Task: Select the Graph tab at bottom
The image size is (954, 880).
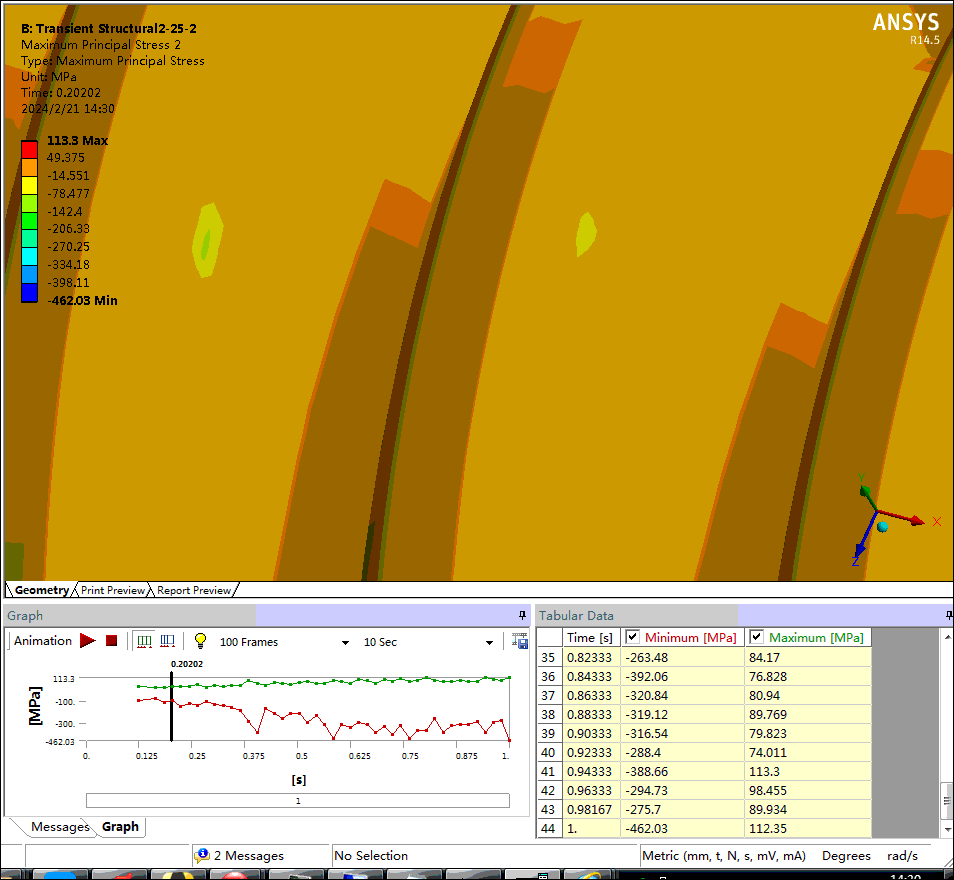Action: [120, 826]
